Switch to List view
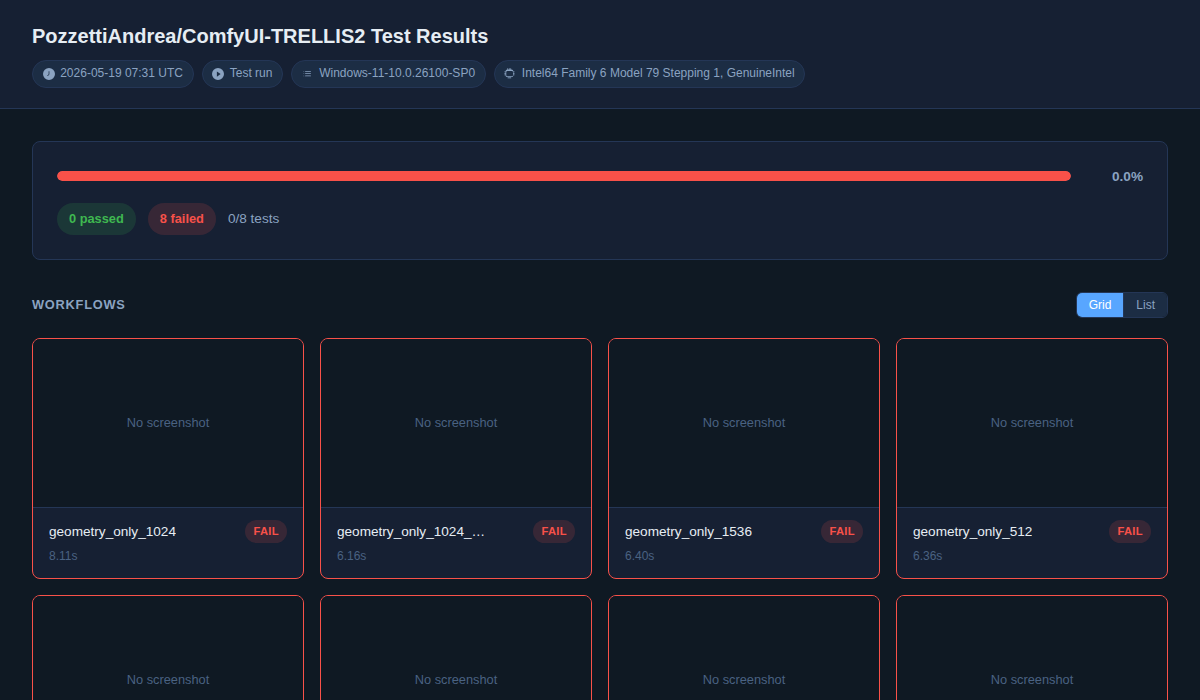 [x=1146, y=305]
